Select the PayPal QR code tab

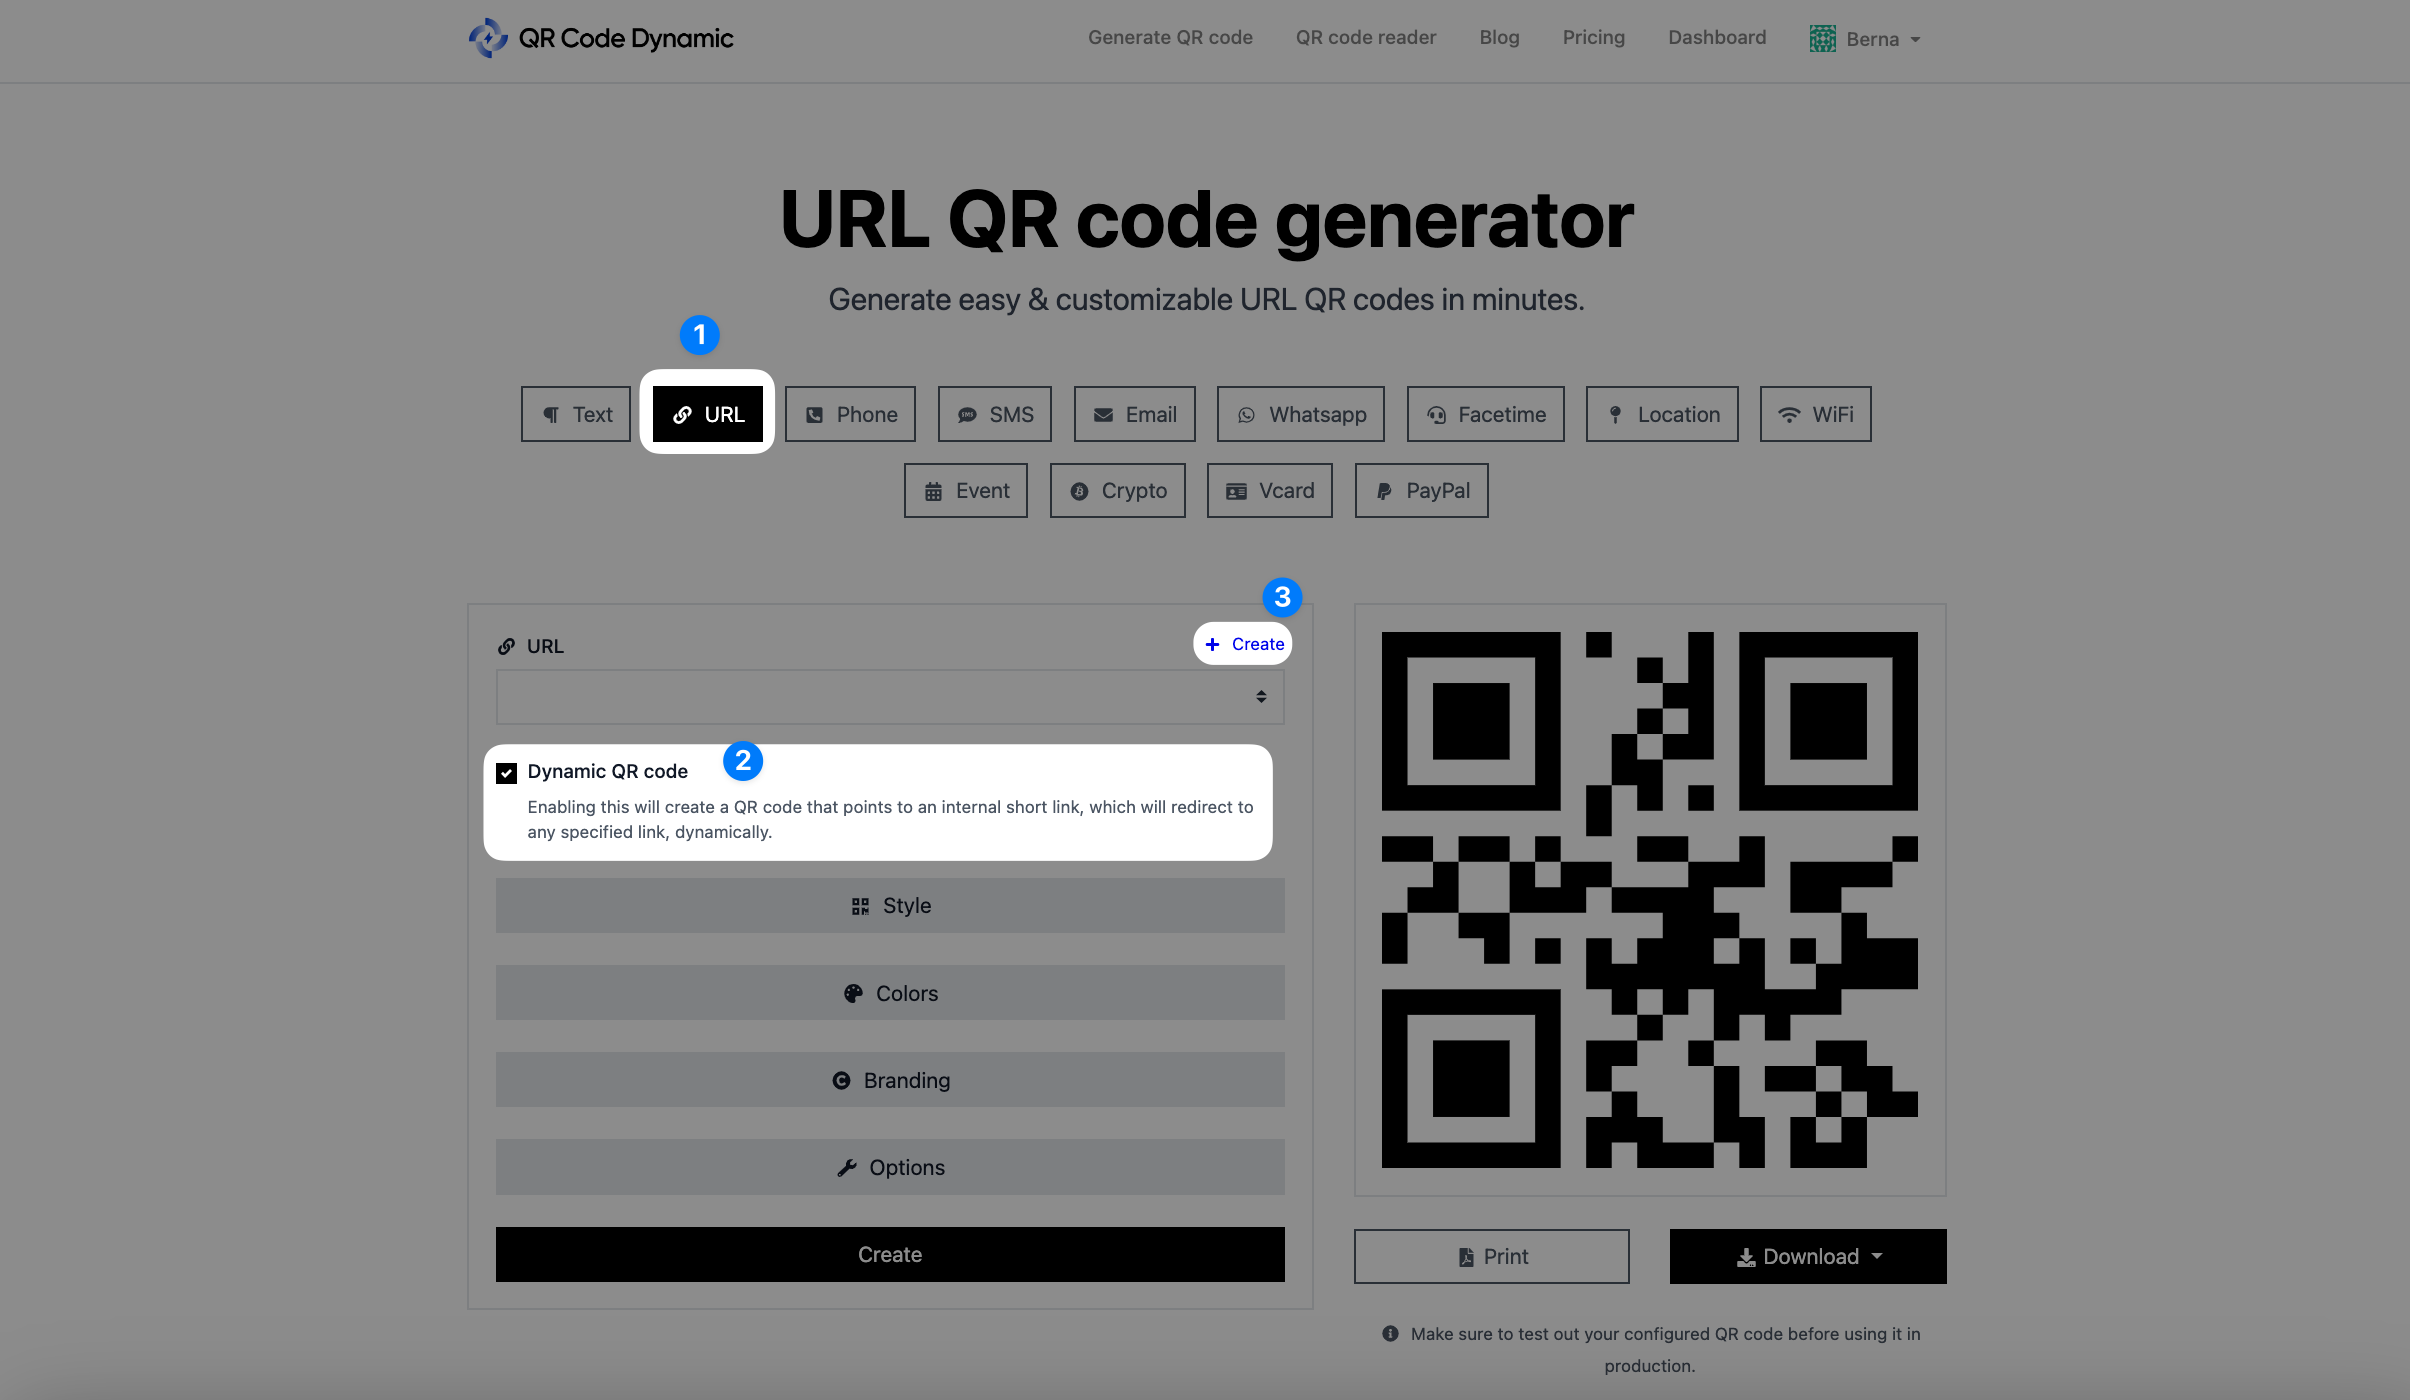point(1423,488)
